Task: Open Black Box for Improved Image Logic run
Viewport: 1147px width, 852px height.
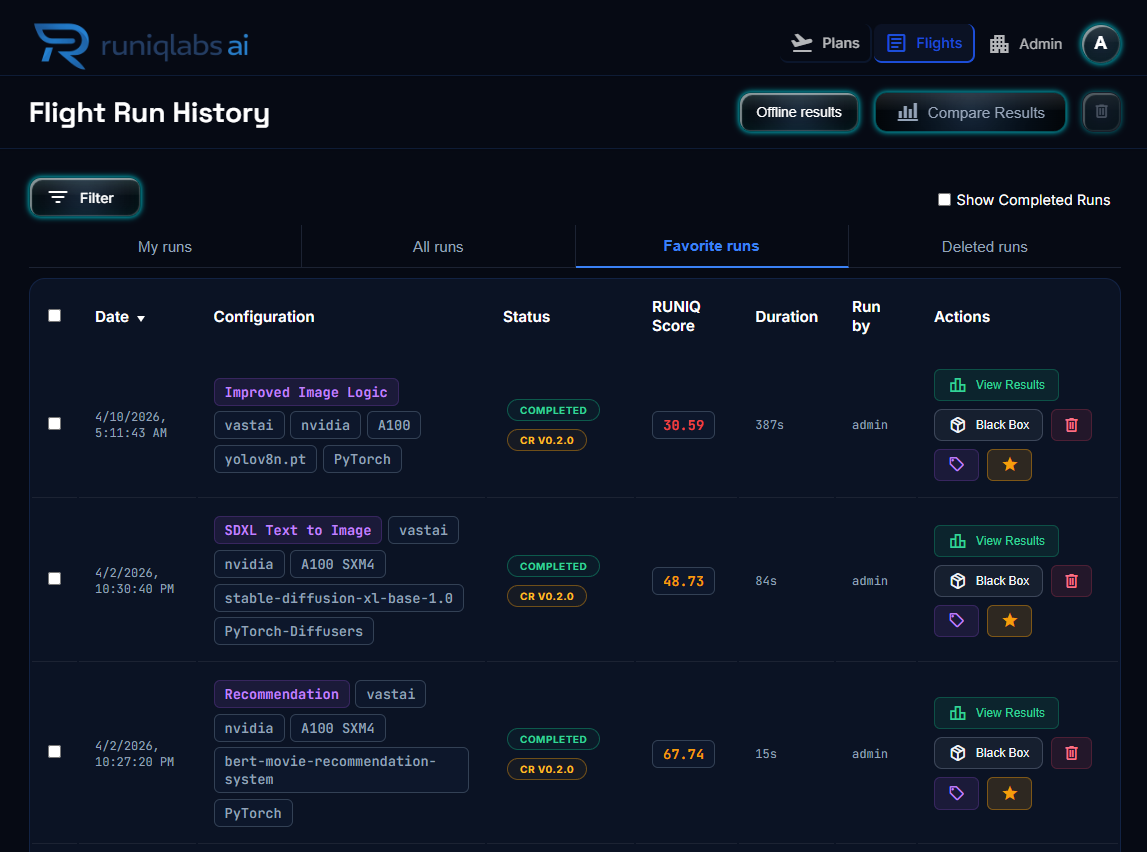Action: (988, 425)
